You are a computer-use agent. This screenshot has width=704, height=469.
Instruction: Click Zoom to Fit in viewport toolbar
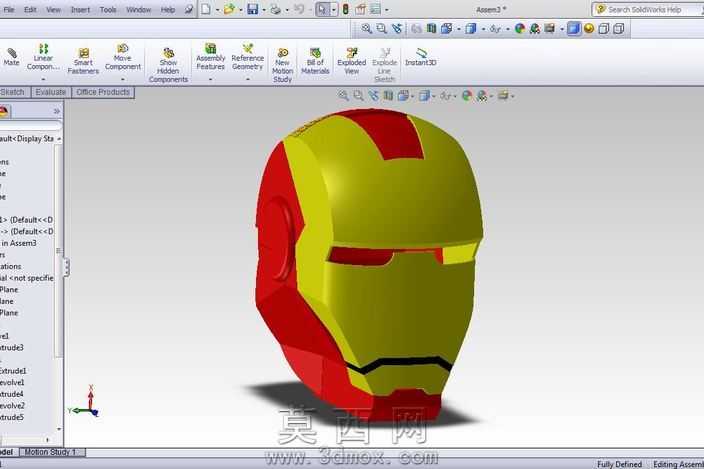click(x=343, y=95)
